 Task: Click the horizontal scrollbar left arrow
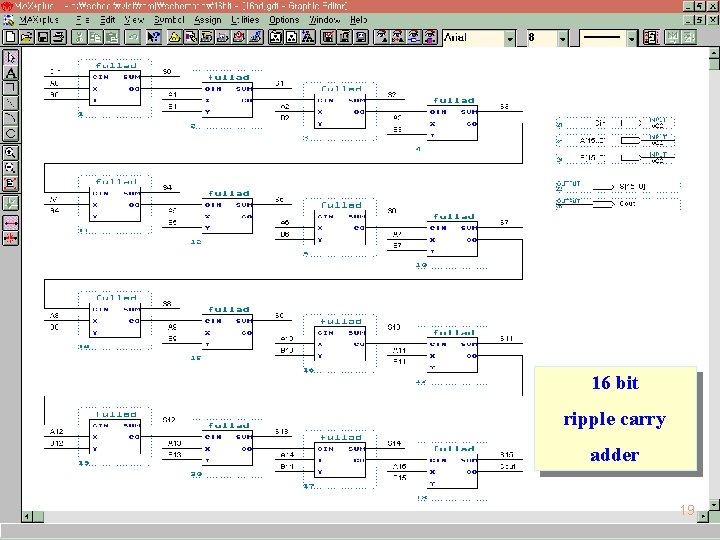[27, 516]
